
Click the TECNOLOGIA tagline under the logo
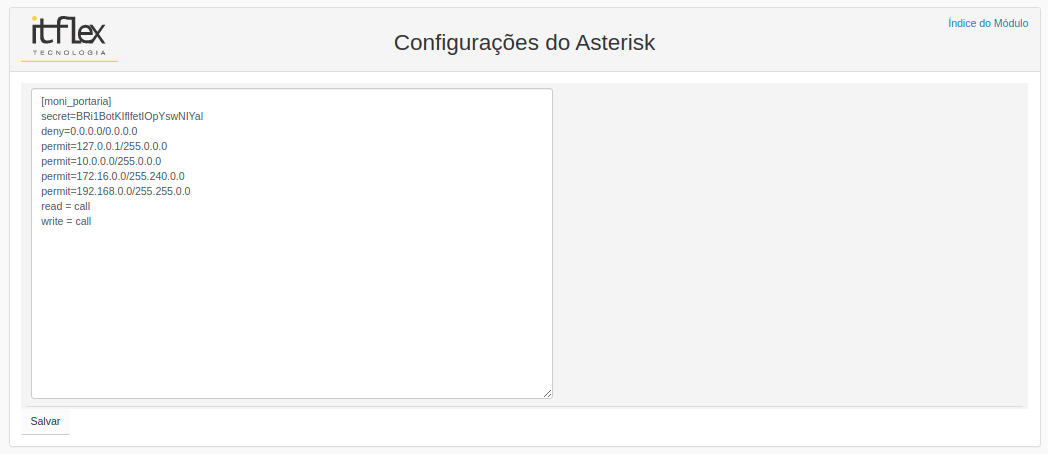(69, 52)
